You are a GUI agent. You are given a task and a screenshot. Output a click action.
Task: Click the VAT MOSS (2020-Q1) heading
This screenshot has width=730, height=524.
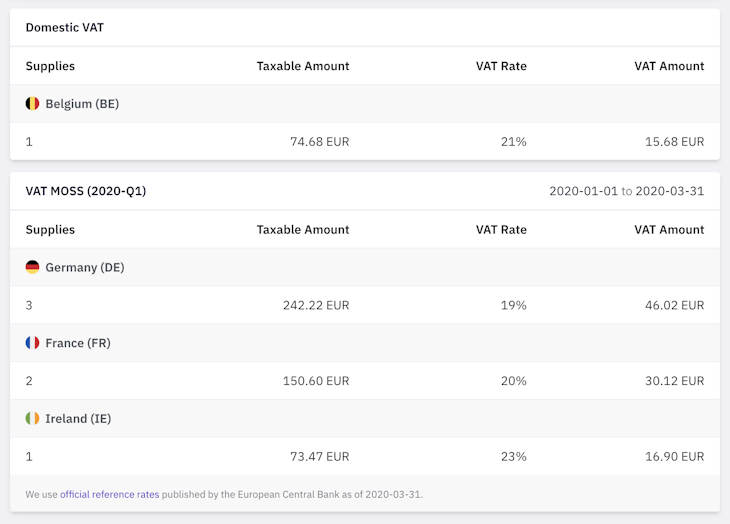[x=86, y=191]
